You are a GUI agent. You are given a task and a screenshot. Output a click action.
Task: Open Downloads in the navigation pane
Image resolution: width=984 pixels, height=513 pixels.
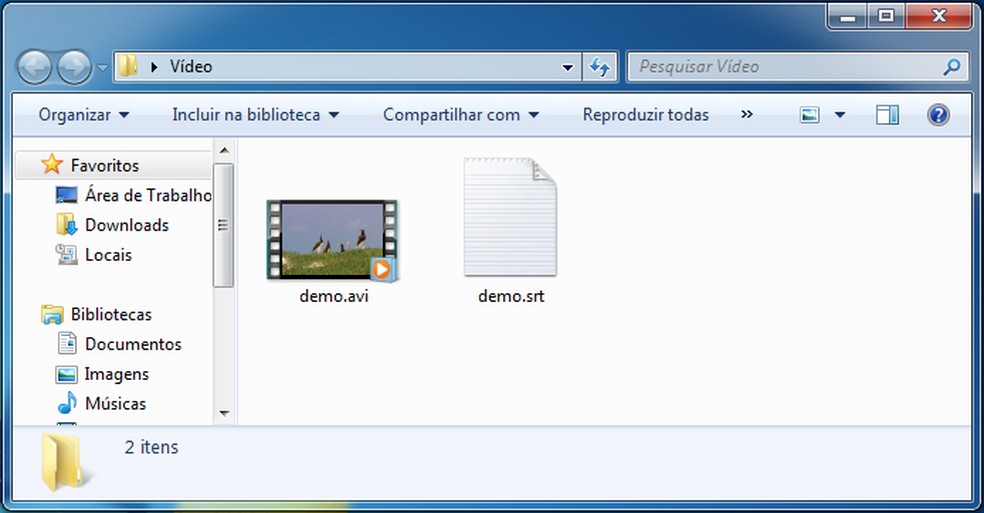127,225
